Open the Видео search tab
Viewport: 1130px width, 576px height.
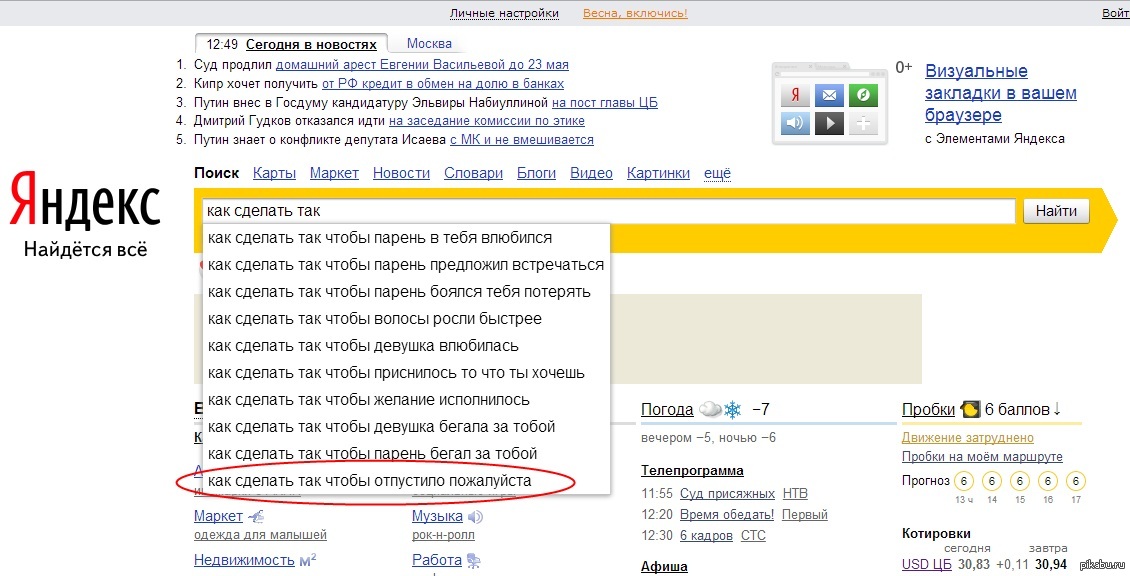(591, 173)
